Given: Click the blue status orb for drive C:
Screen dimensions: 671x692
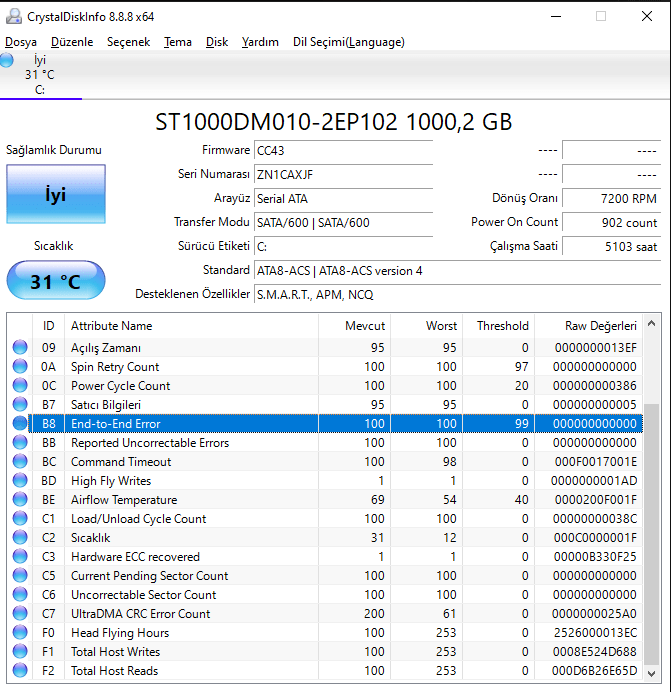Looking at the screenshot, I should pyautogui.click(x=6, y=60).
